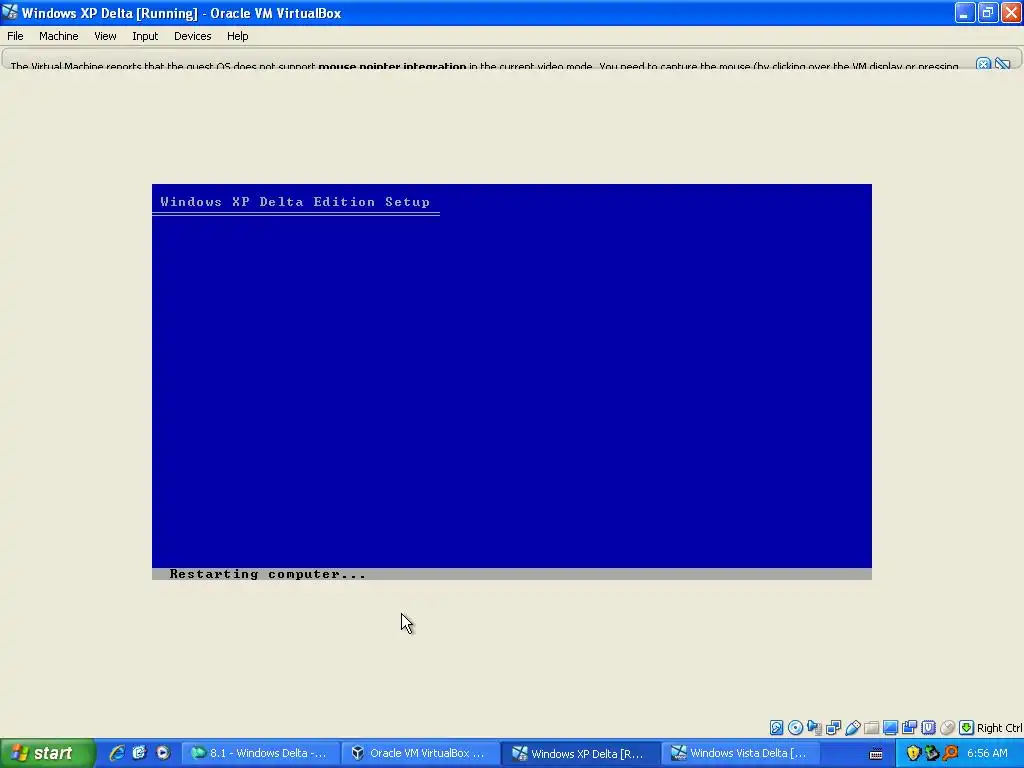Launch Outlook Express from Quick Launch

point(139,753)
